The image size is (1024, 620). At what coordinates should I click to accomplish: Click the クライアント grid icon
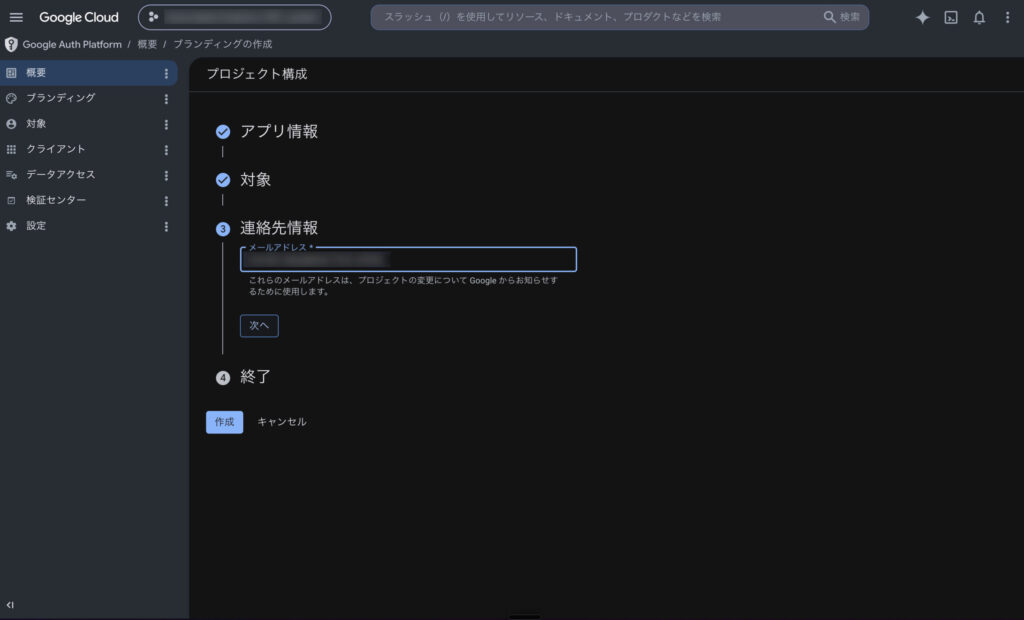(x=11, y=149)
